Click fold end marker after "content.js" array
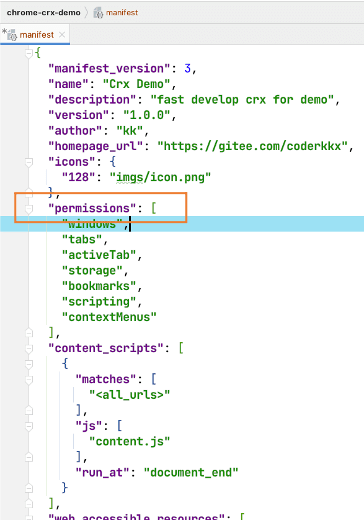364x520 pixels. point(29,457)
